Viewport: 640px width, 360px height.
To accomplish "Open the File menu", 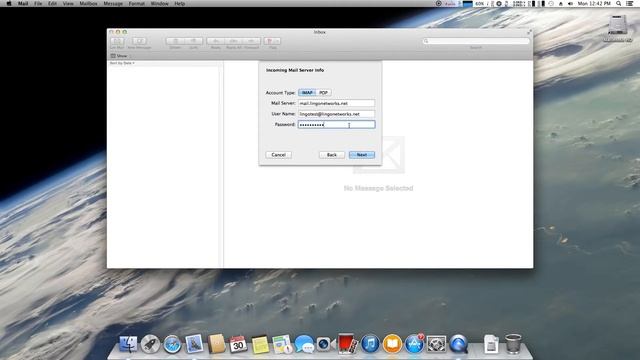I will point(38,3).
